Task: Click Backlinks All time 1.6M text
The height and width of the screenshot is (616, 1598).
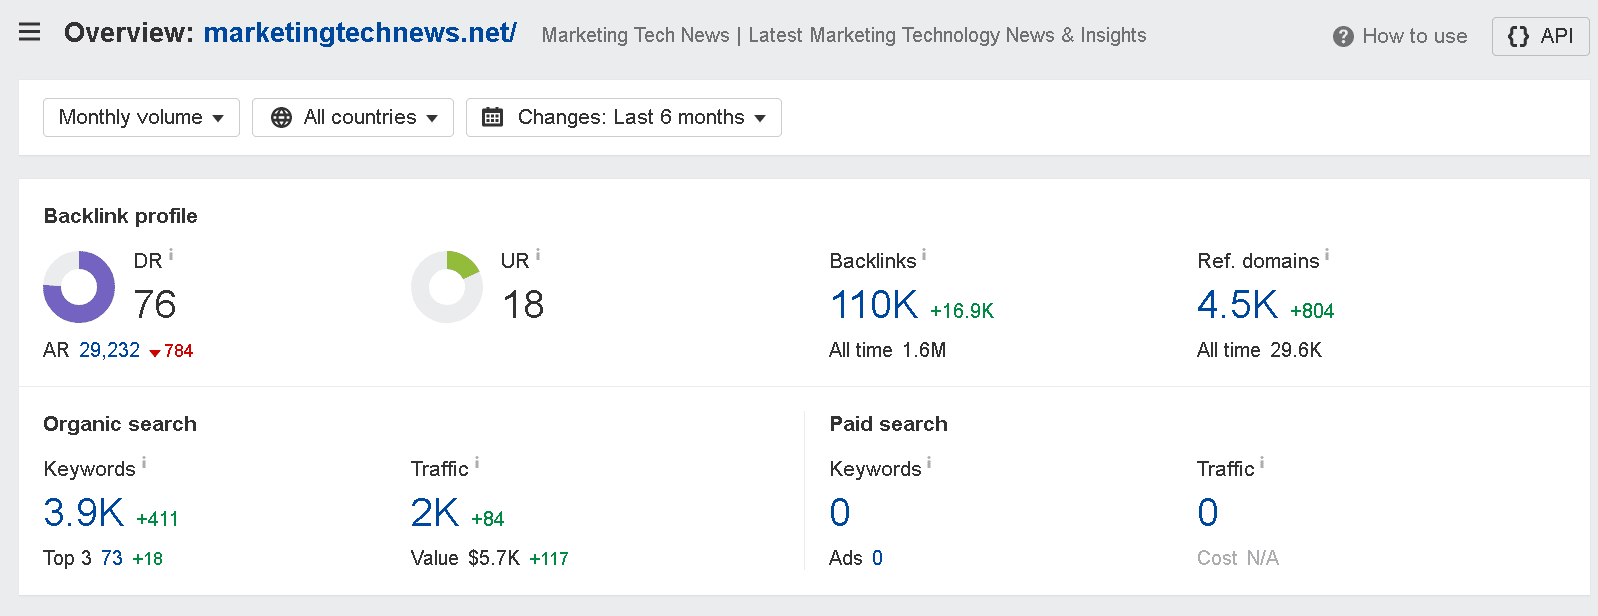Action: [x=887, y=350]
